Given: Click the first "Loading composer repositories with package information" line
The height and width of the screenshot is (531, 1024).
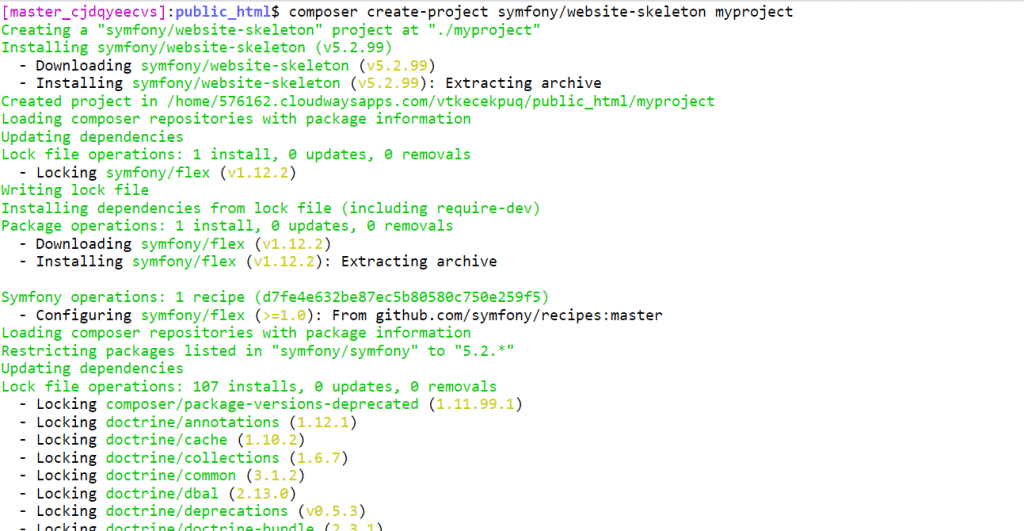Looking at the screenshot, I should click(236, 119).
